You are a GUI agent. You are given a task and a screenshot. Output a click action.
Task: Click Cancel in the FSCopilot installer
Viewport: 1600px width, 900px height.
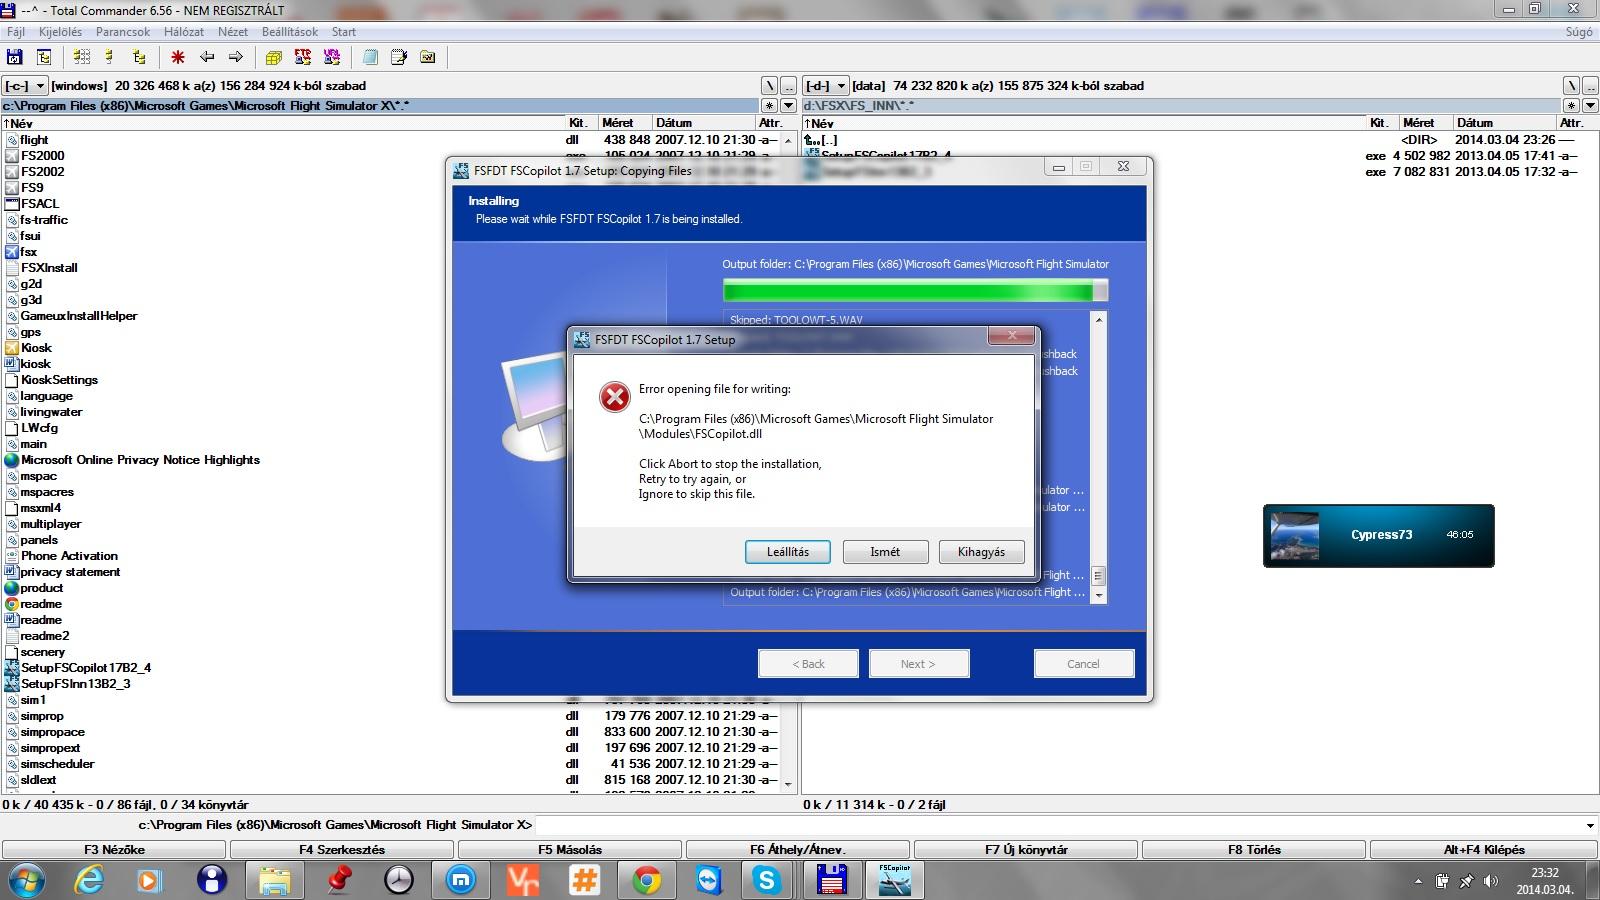[x=1083, y=664]
